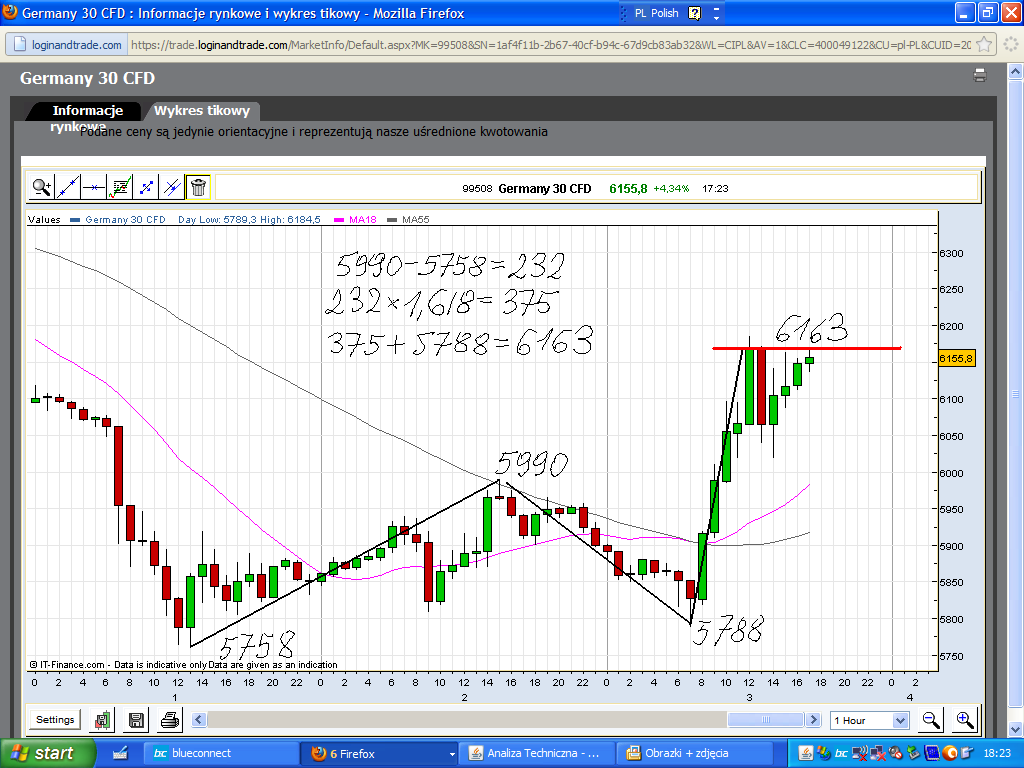Click the candlestick chart type icon
The width and height of the screenshot is (1024, 768).
103,720
